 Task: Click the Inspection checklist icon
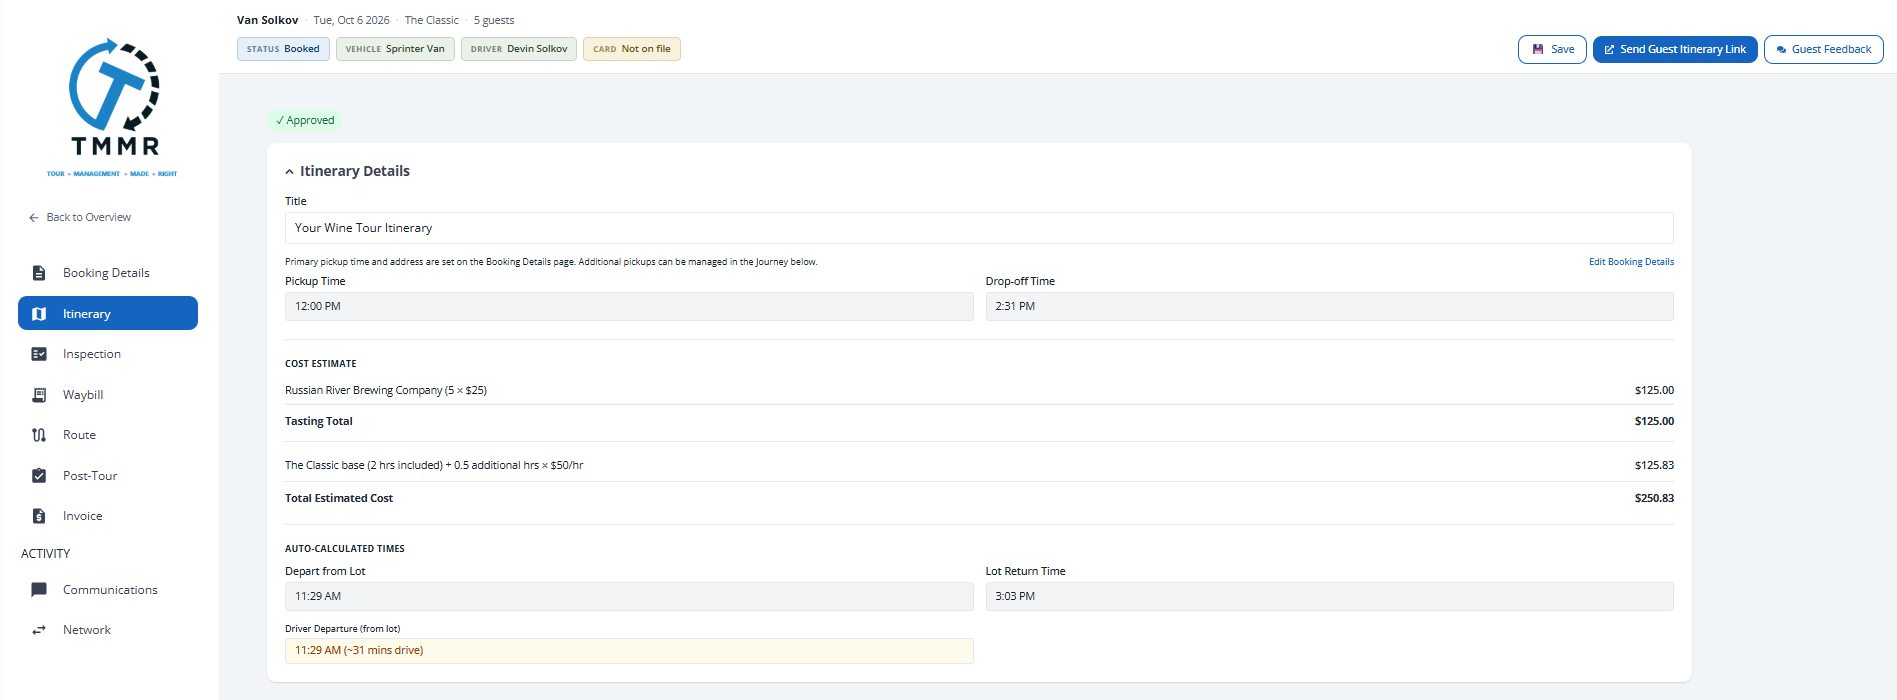coord(39,354)
